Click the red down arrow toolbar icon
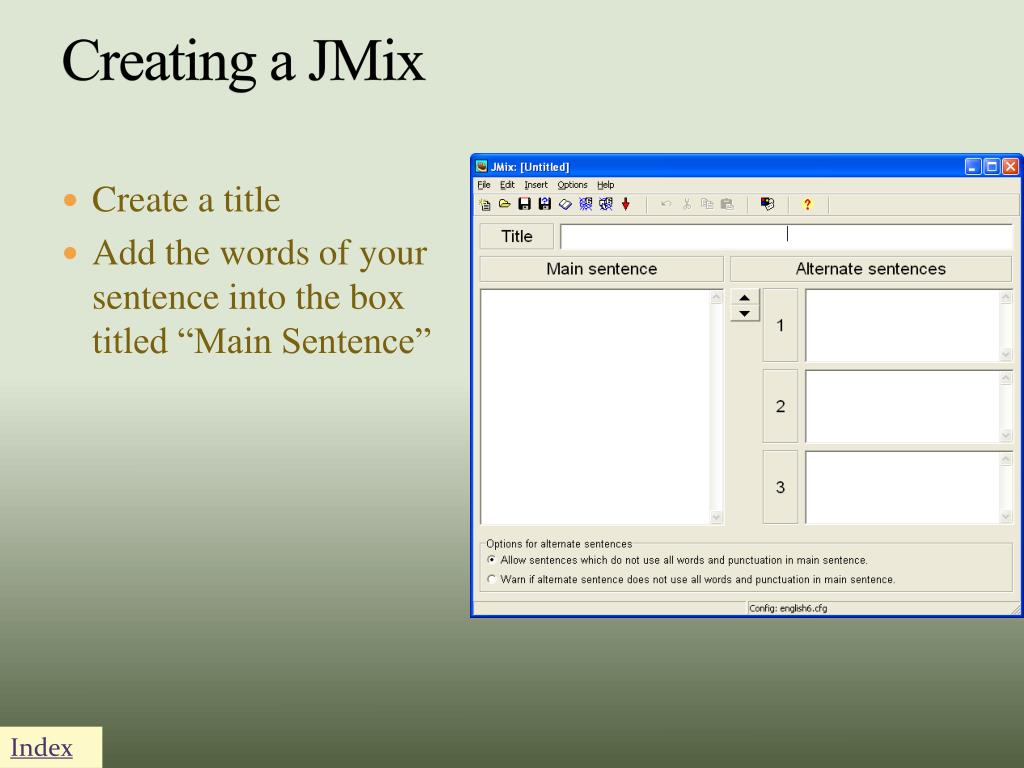This screenshot has height=768, width=1024. point(626,204)
